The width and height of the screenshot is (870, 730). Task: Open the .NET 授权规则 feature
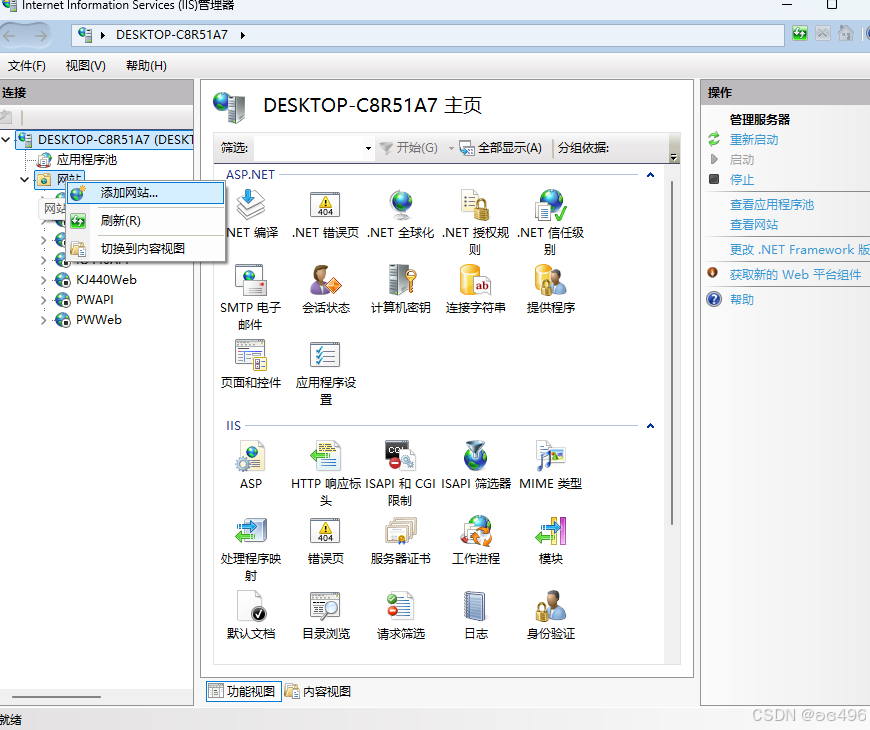coord(475,222)
